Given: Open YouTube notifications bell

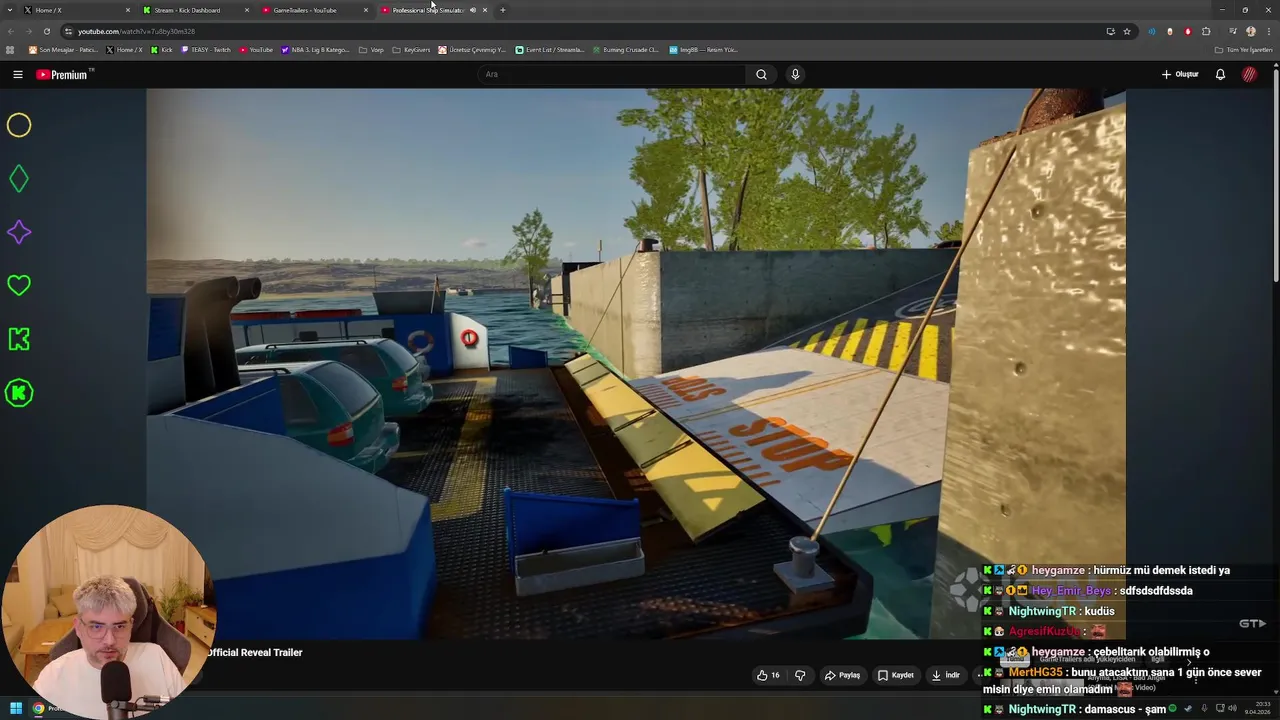Looking at the screenshot, I should pyautogui.click(x=1220, y=74).
